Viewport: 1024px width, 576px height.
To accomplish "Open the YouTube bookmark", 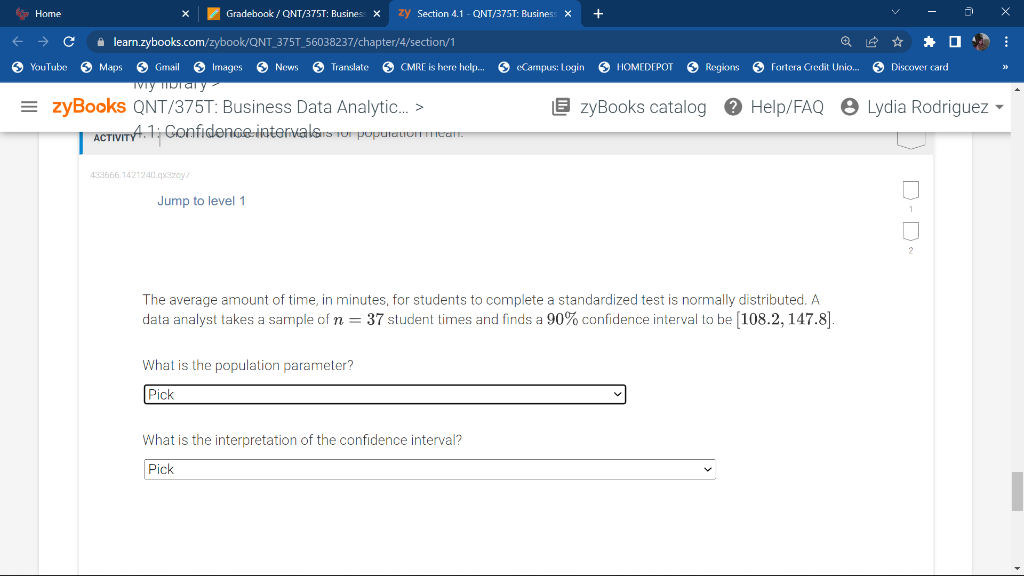I will pyautogui.click(x=39, y=67).
